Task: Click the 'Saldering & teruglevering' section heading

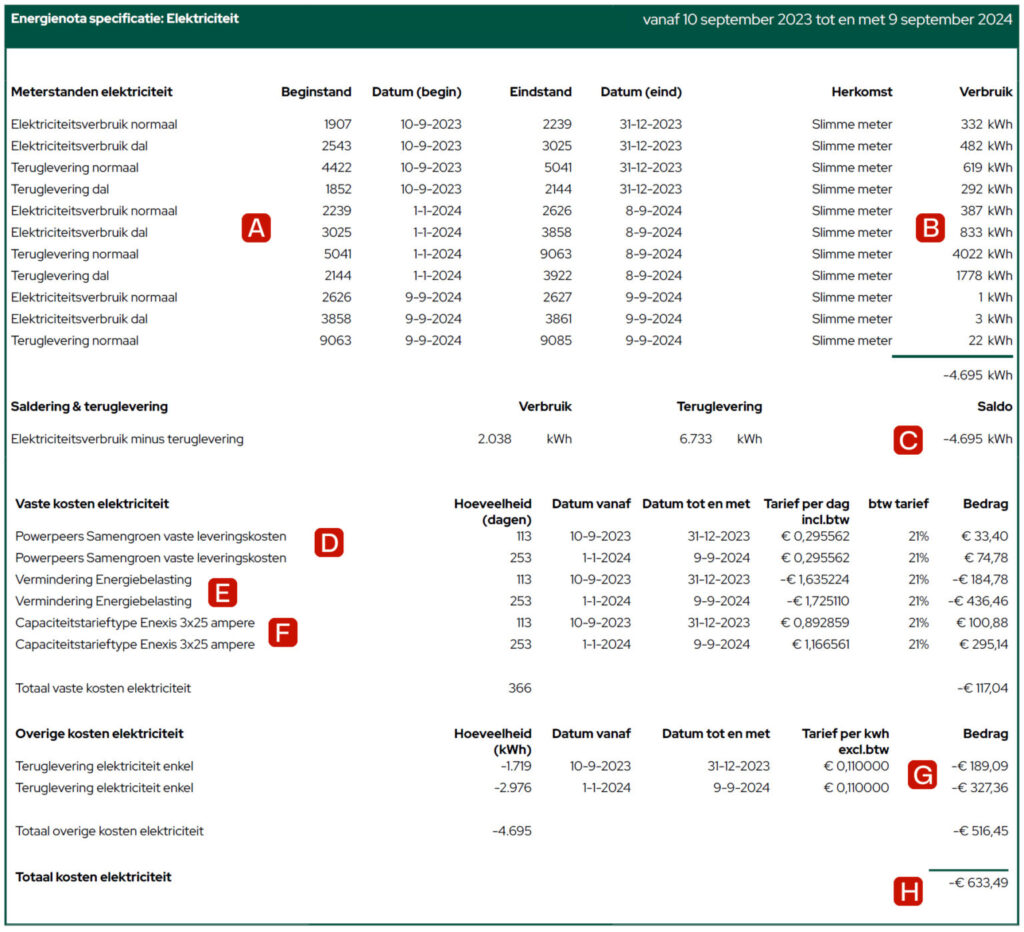Action: point(89,407)
